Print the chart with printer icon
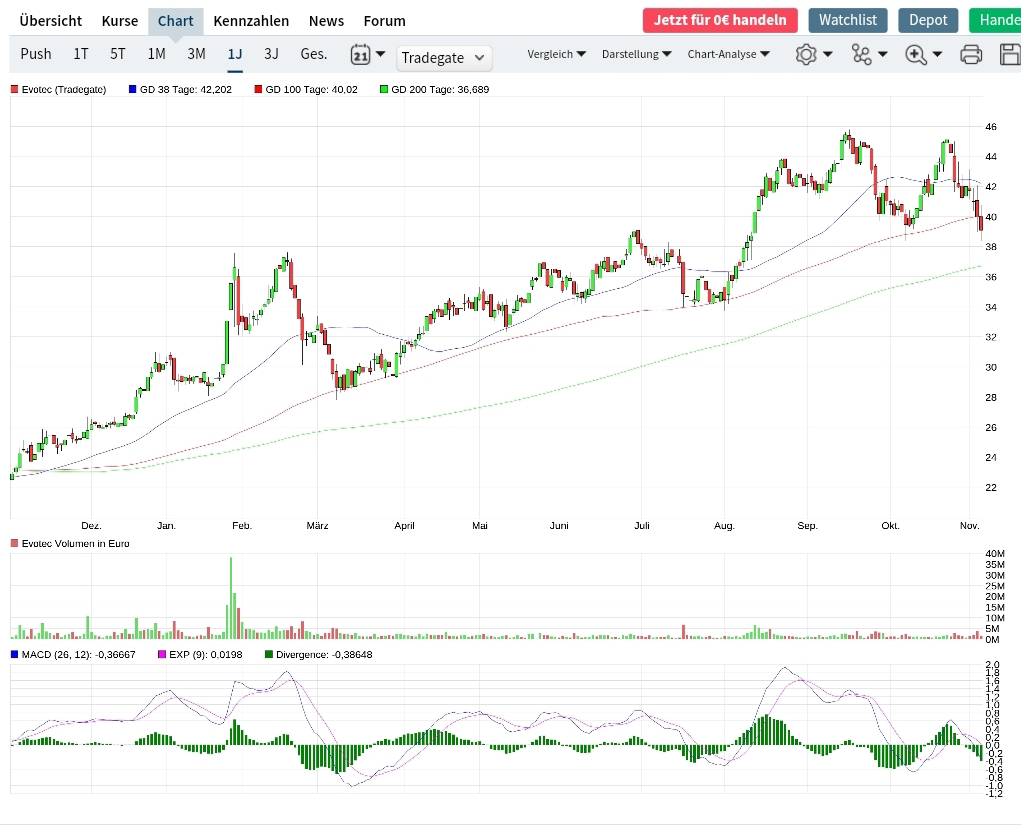 (x=971, y=54)
